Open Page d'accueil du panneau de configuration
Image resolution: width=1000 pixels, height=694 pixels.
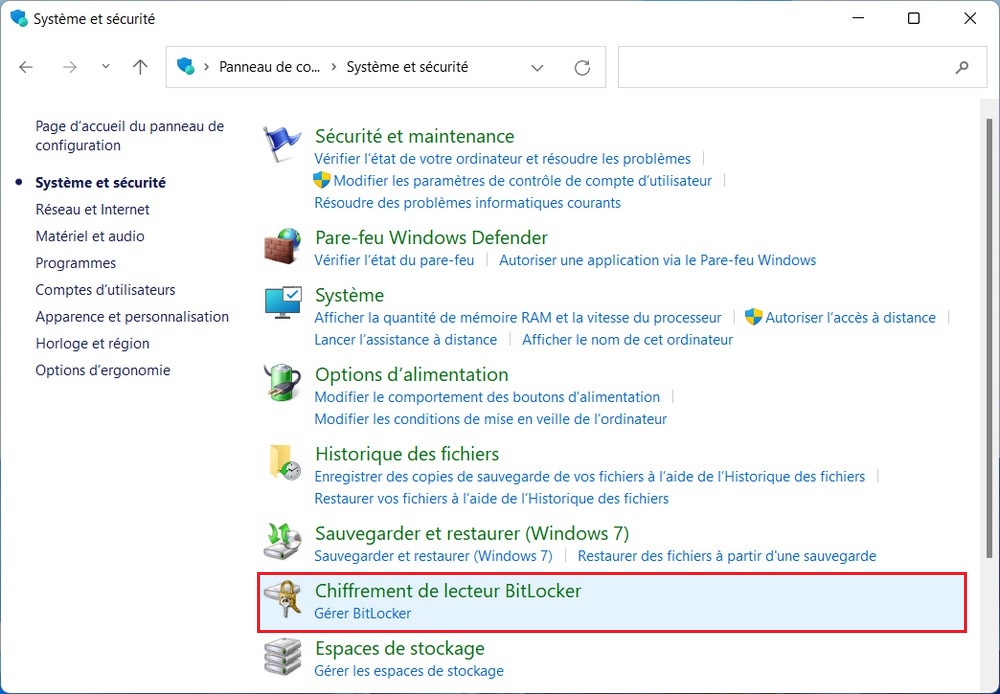pyautogui.click(x=130, y=136)
